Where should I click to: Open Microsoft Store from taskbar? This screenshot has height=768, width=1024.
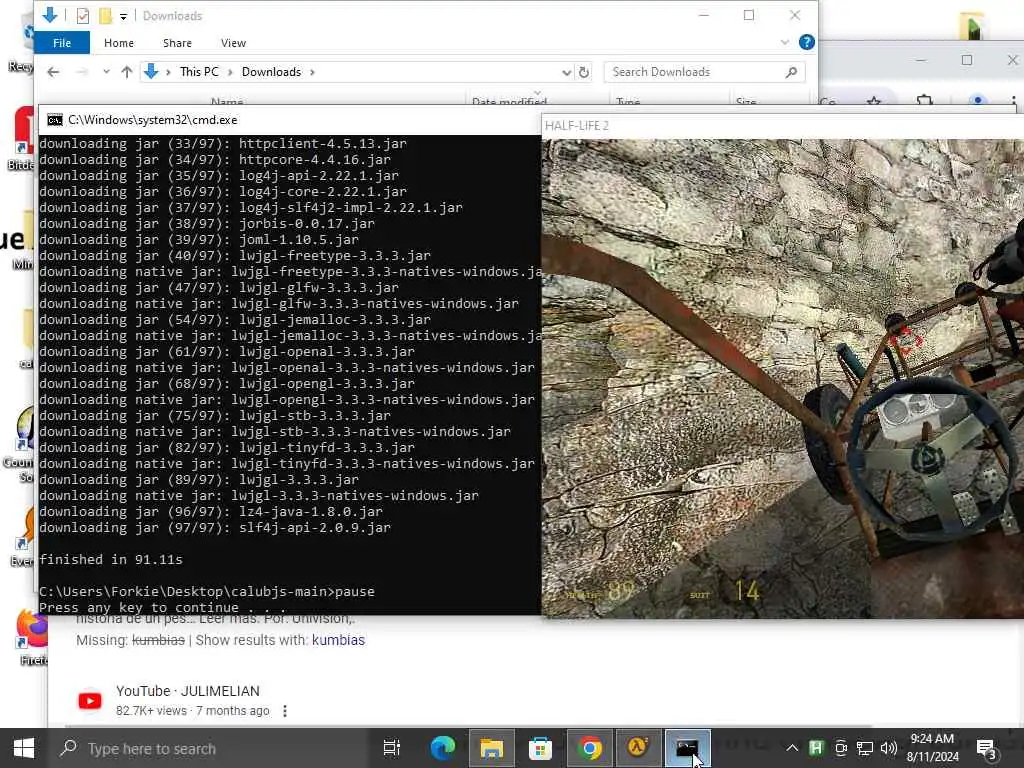[x=540, y=748]
